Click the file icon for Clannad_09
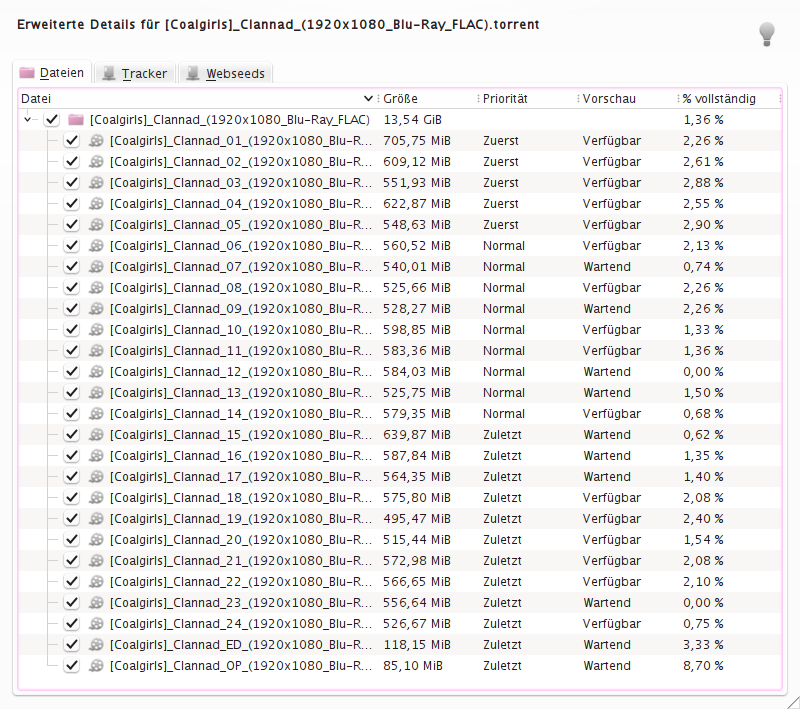The height and width of the screenshot is (709, 800). point(96,309)
